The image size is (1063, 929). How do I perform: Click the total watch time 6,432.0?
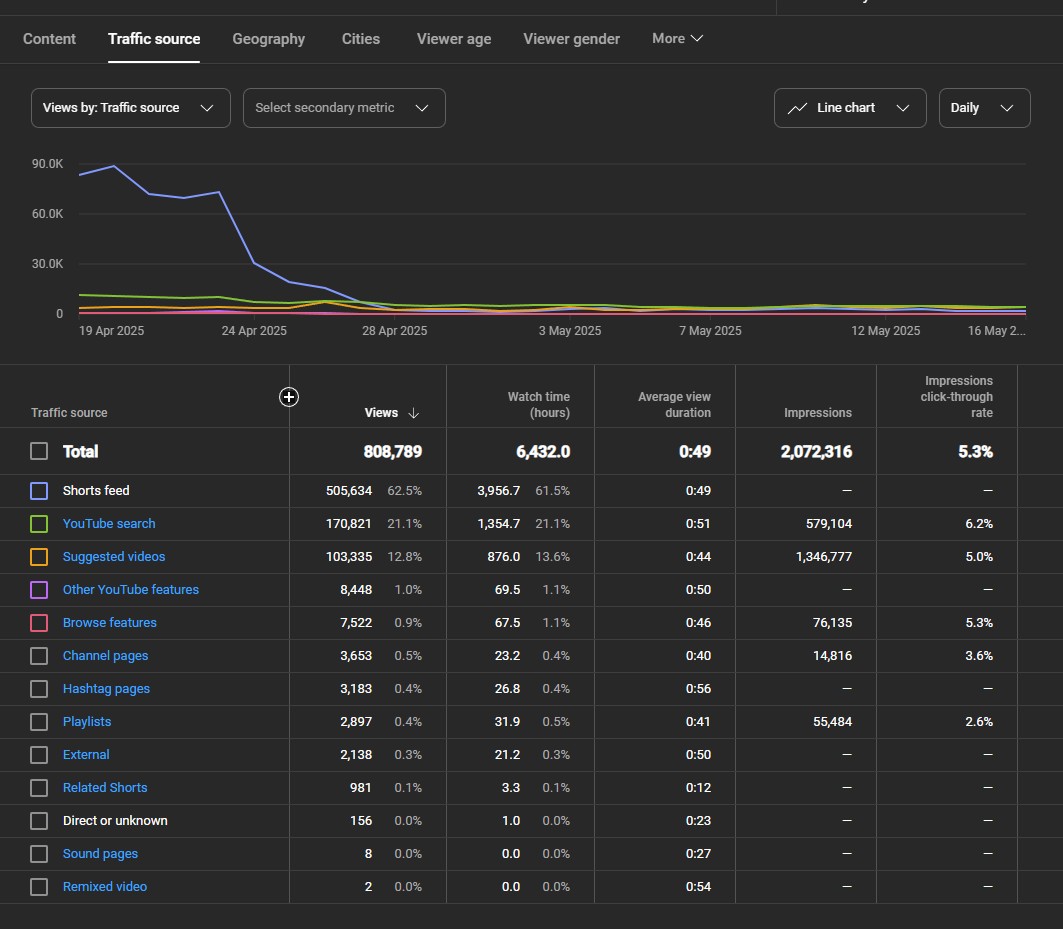pyautogui.click(x=543, y=452)
